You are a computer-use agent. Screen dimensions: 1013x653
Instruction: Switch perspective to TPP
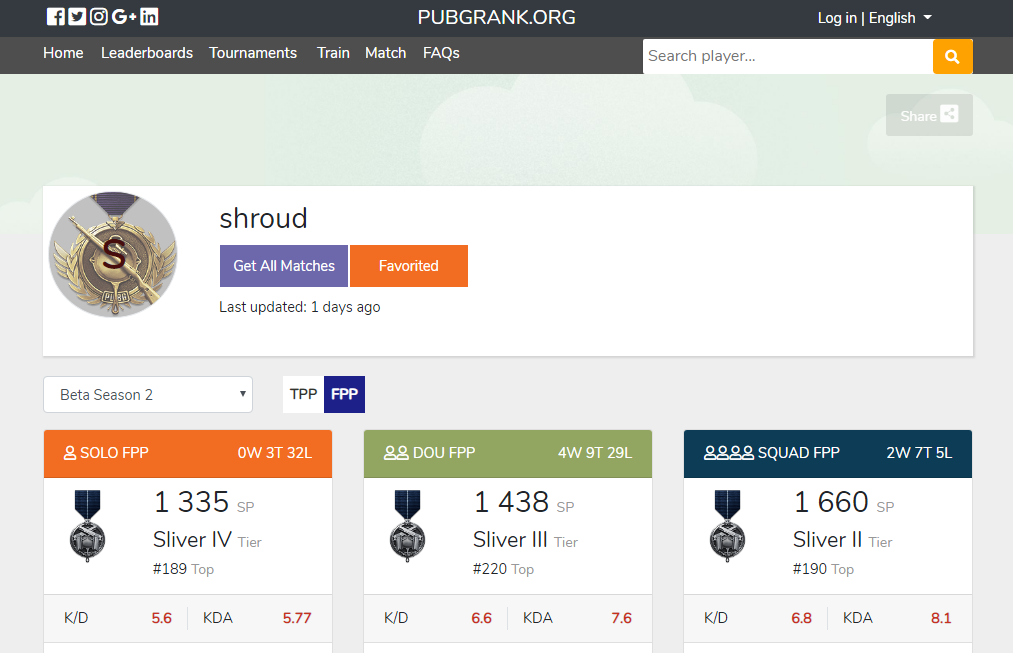point(302,394)
